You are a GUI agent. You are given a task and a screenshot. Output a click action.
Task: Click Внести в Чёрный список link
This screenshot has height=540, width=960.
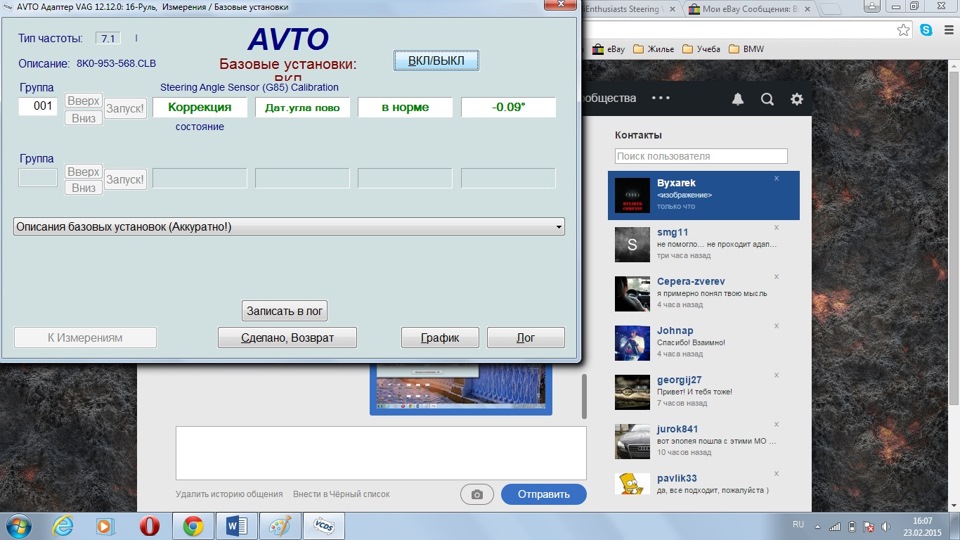pyautogui.click(x=341, y=494)
